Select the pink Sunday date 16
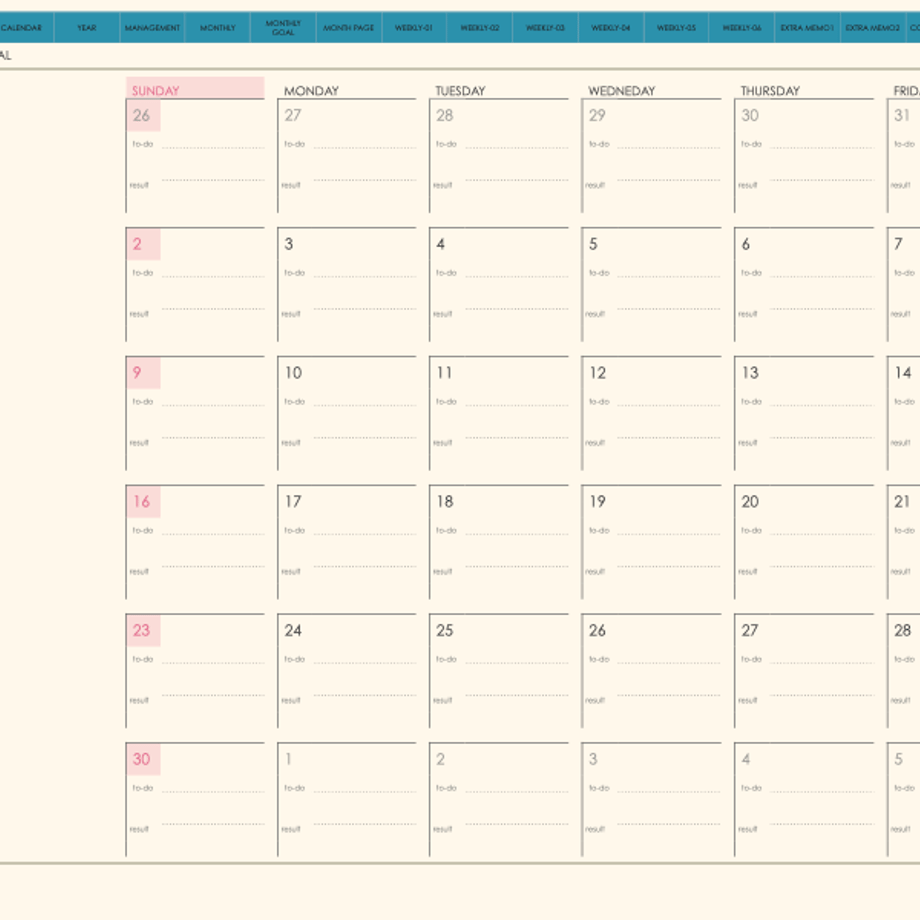 click(141, 502)
